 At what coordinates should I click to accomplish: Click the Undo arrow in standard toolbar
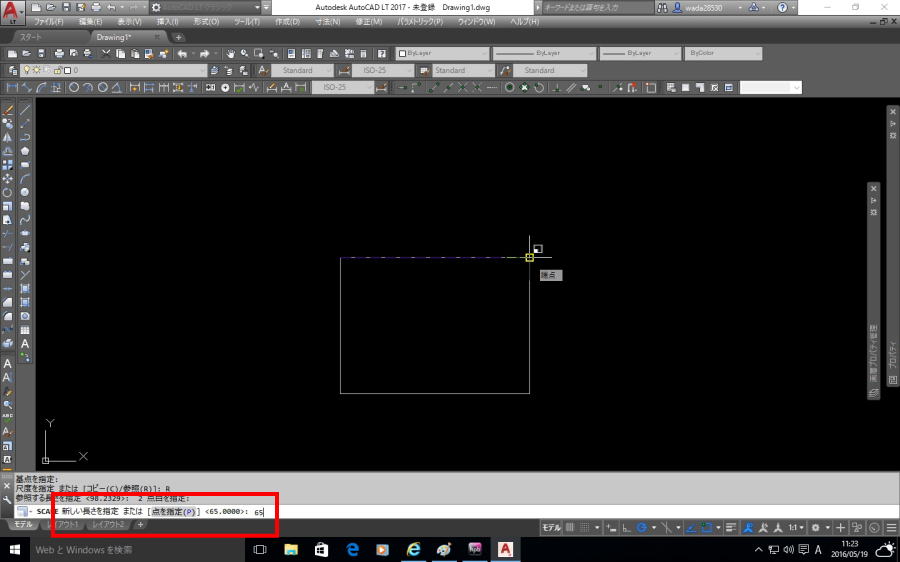click(182, 53)
